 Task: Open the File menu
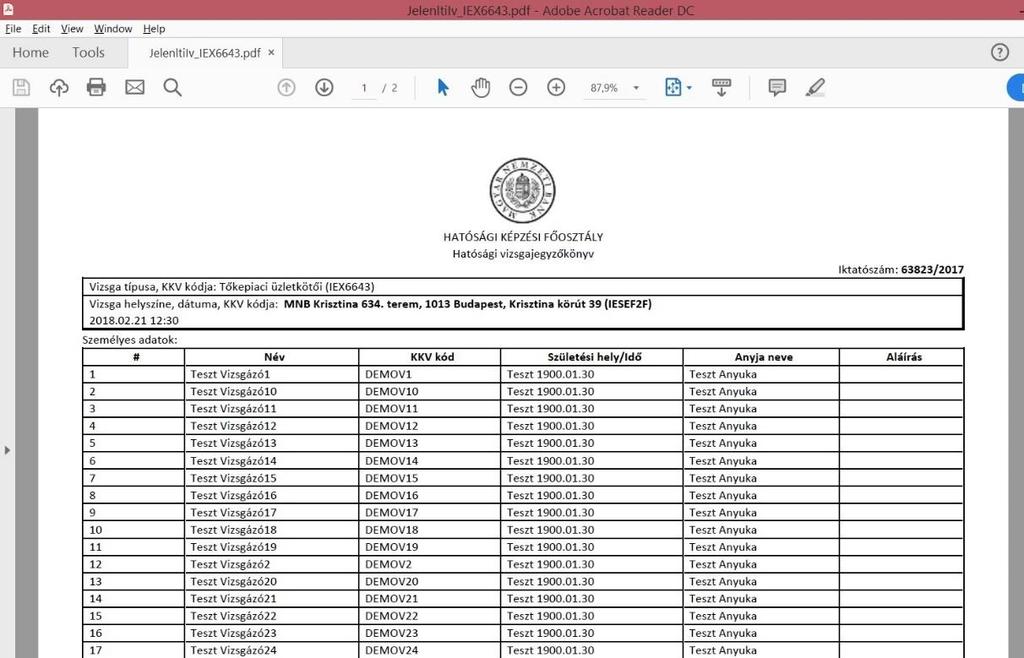(x=13, y=29)
